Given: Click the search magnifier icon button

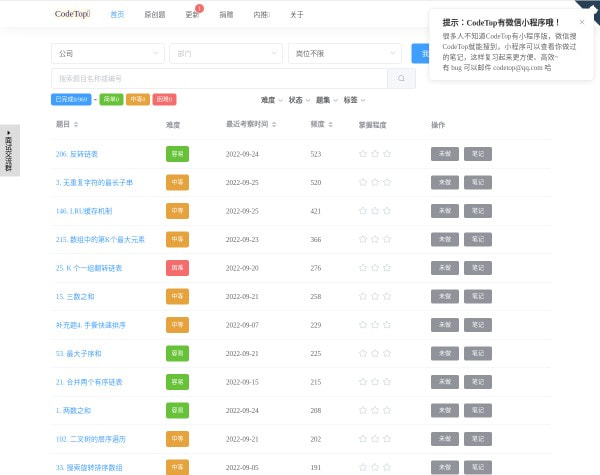Looking at the screenshot, I should click(x=400, y=78).
